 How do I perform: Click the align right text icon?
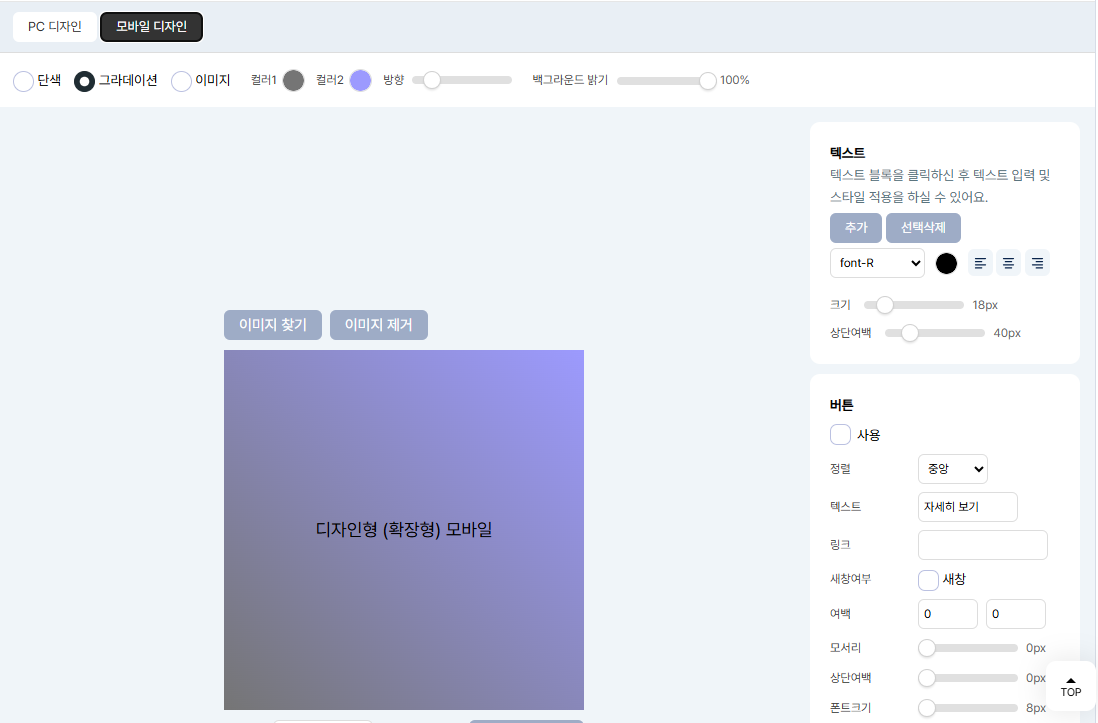(1037, 263)
